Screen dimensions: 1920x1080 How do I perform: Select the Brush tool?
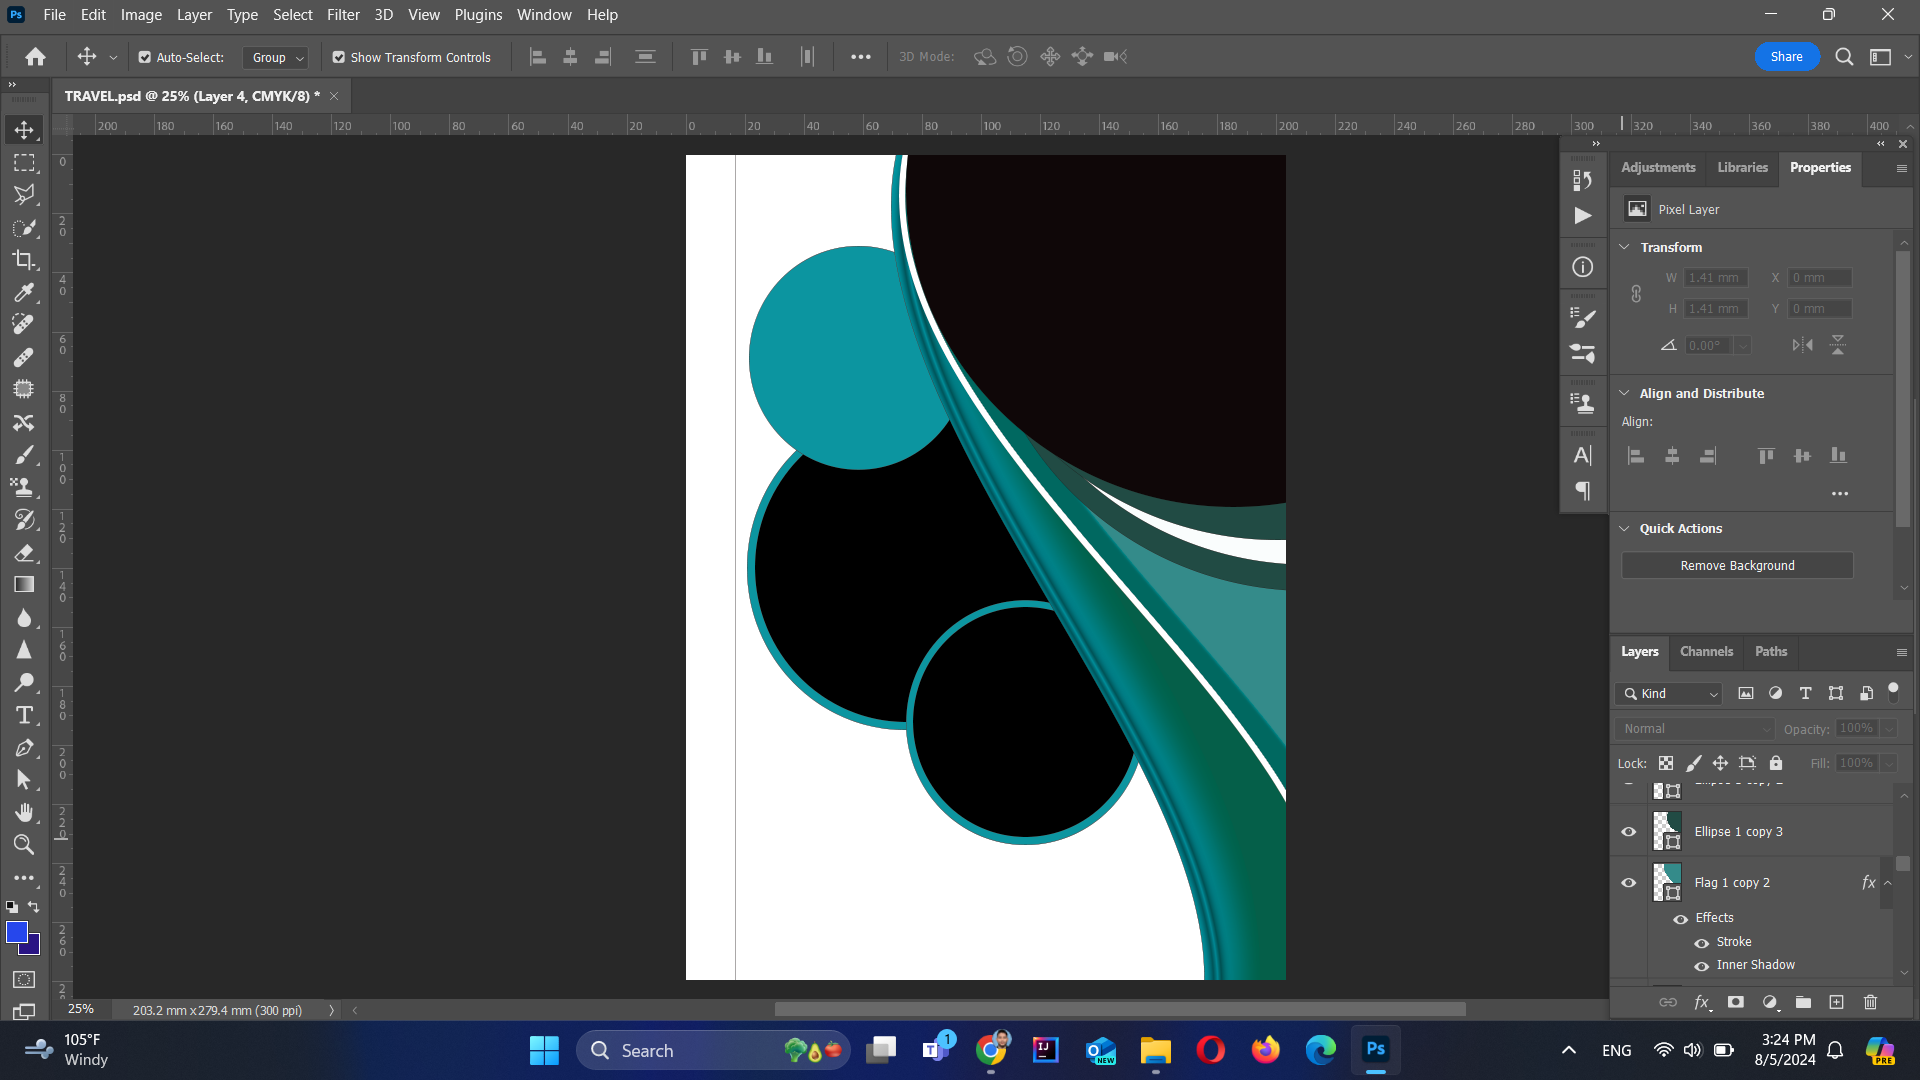click(x=24, y=455)
